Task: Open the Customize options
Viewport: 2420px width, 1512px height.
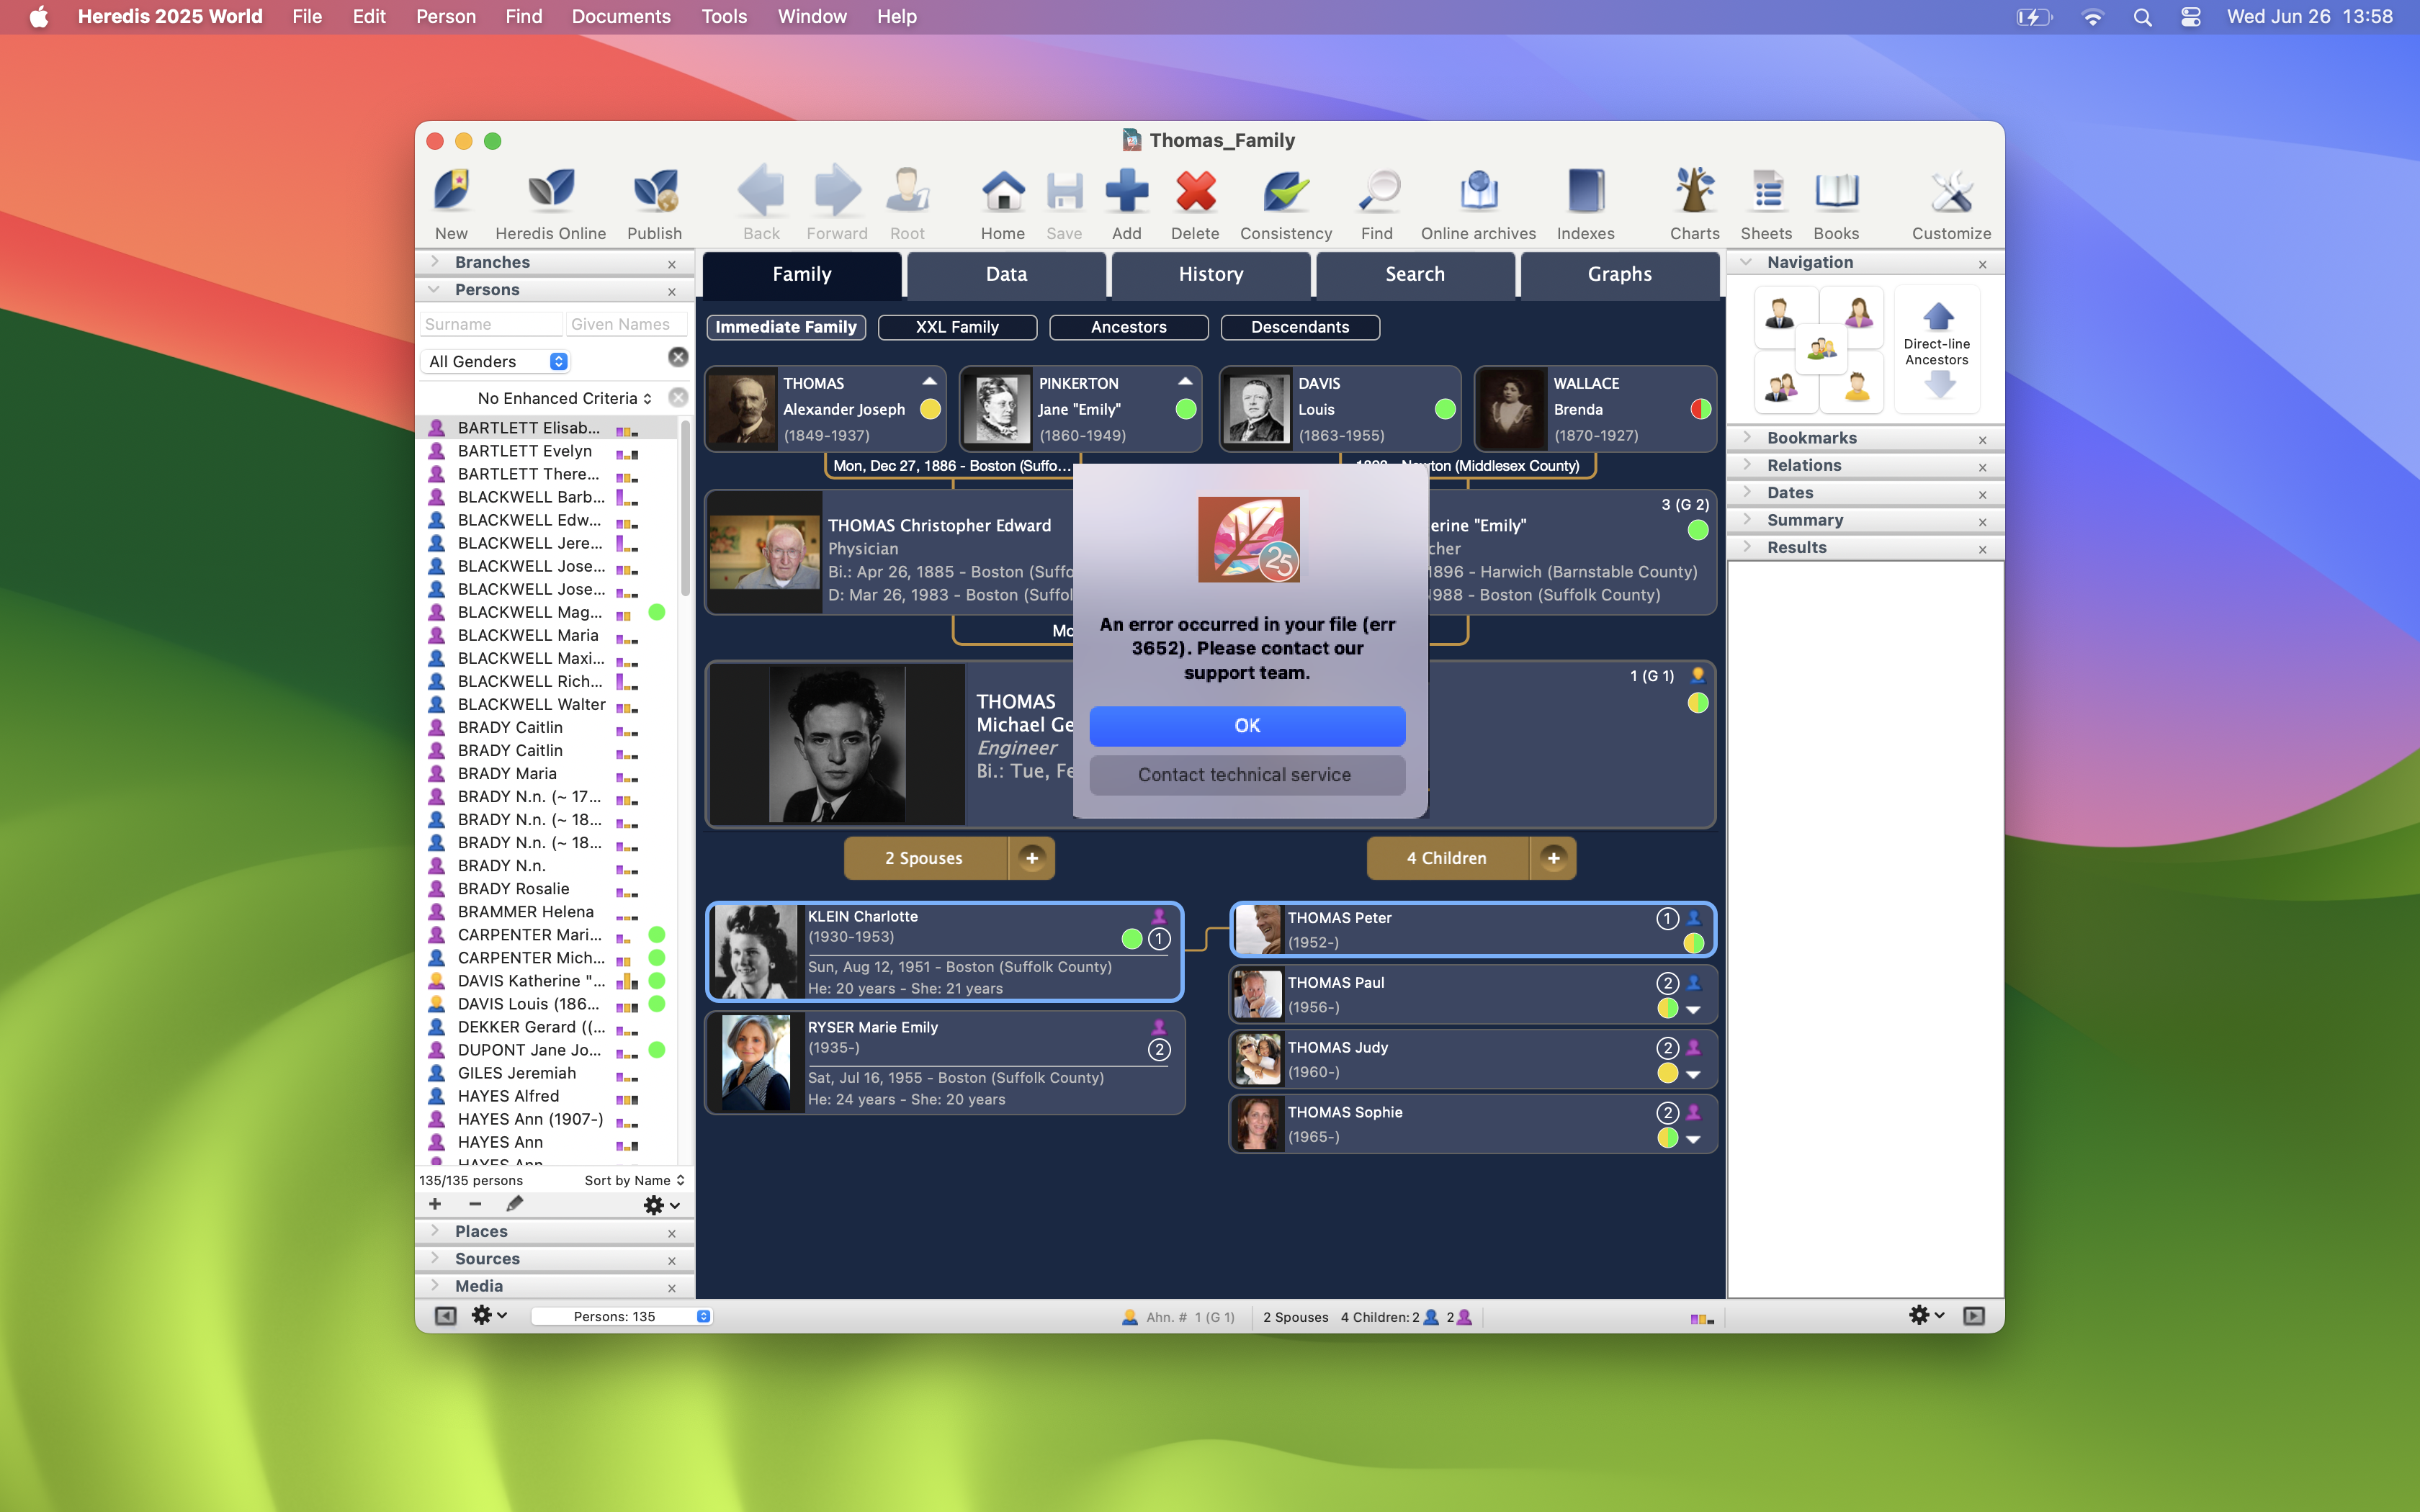Action: pos(1949,200)
